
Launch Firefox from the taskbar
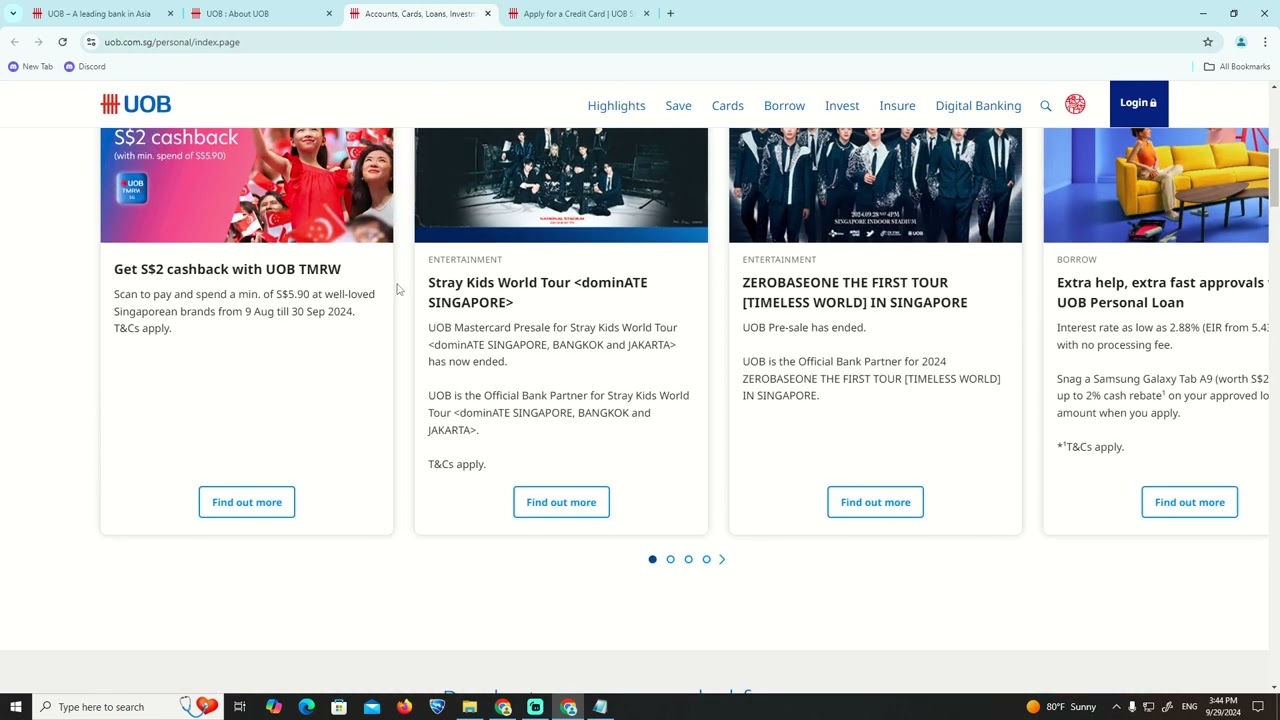[404, 707]
